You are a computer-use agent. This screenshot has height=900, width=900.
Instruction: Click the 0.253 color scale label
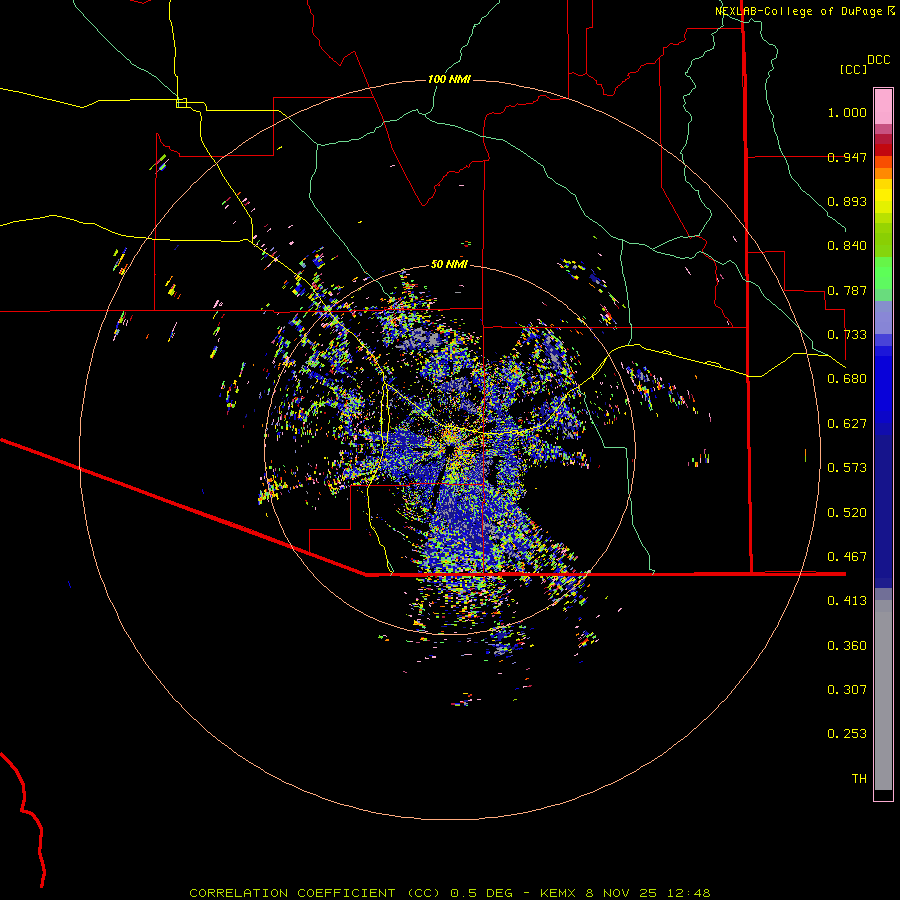click(847, 734)
